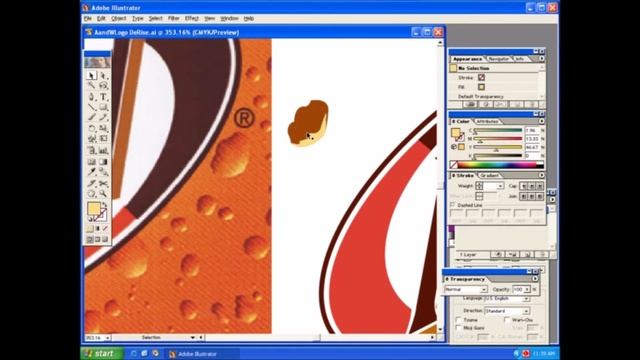Click the Yellow slider in Color panel

click(498, 147)
